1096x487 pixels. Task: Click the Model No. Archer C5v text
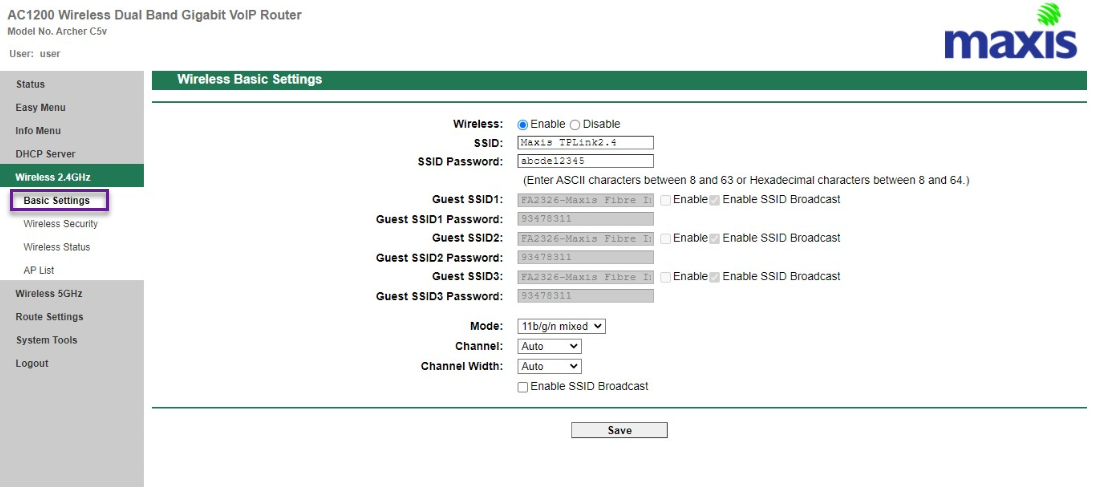(57, 31)
